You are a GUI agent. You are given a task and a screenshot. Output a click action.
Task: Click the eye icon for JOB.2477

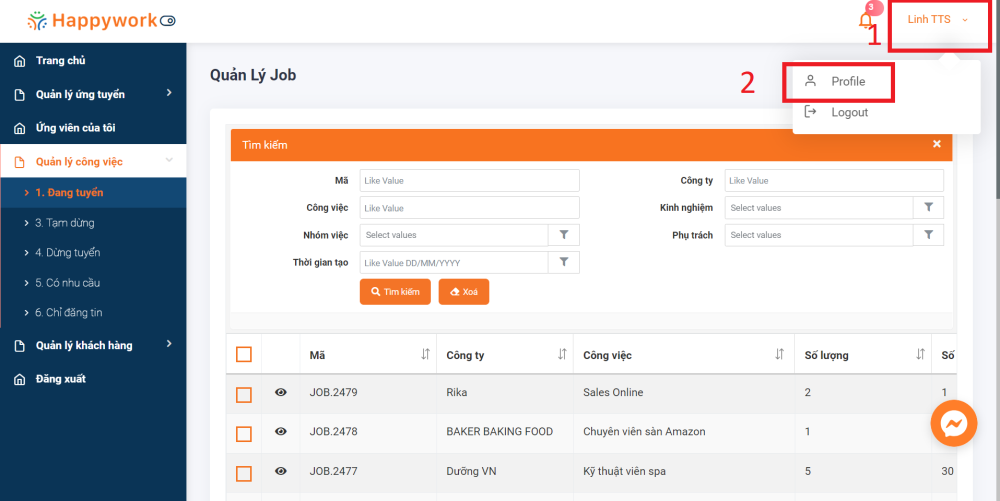coord(281,471)
